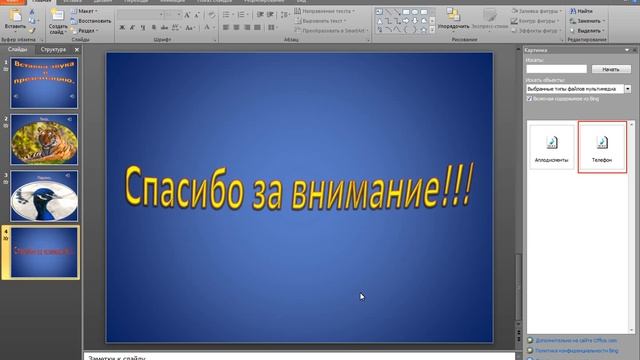Image resolution: width=640 pixels, height=360 pixels.
Task: Click the clear formatting eraser icon
Action: point(211,15)
